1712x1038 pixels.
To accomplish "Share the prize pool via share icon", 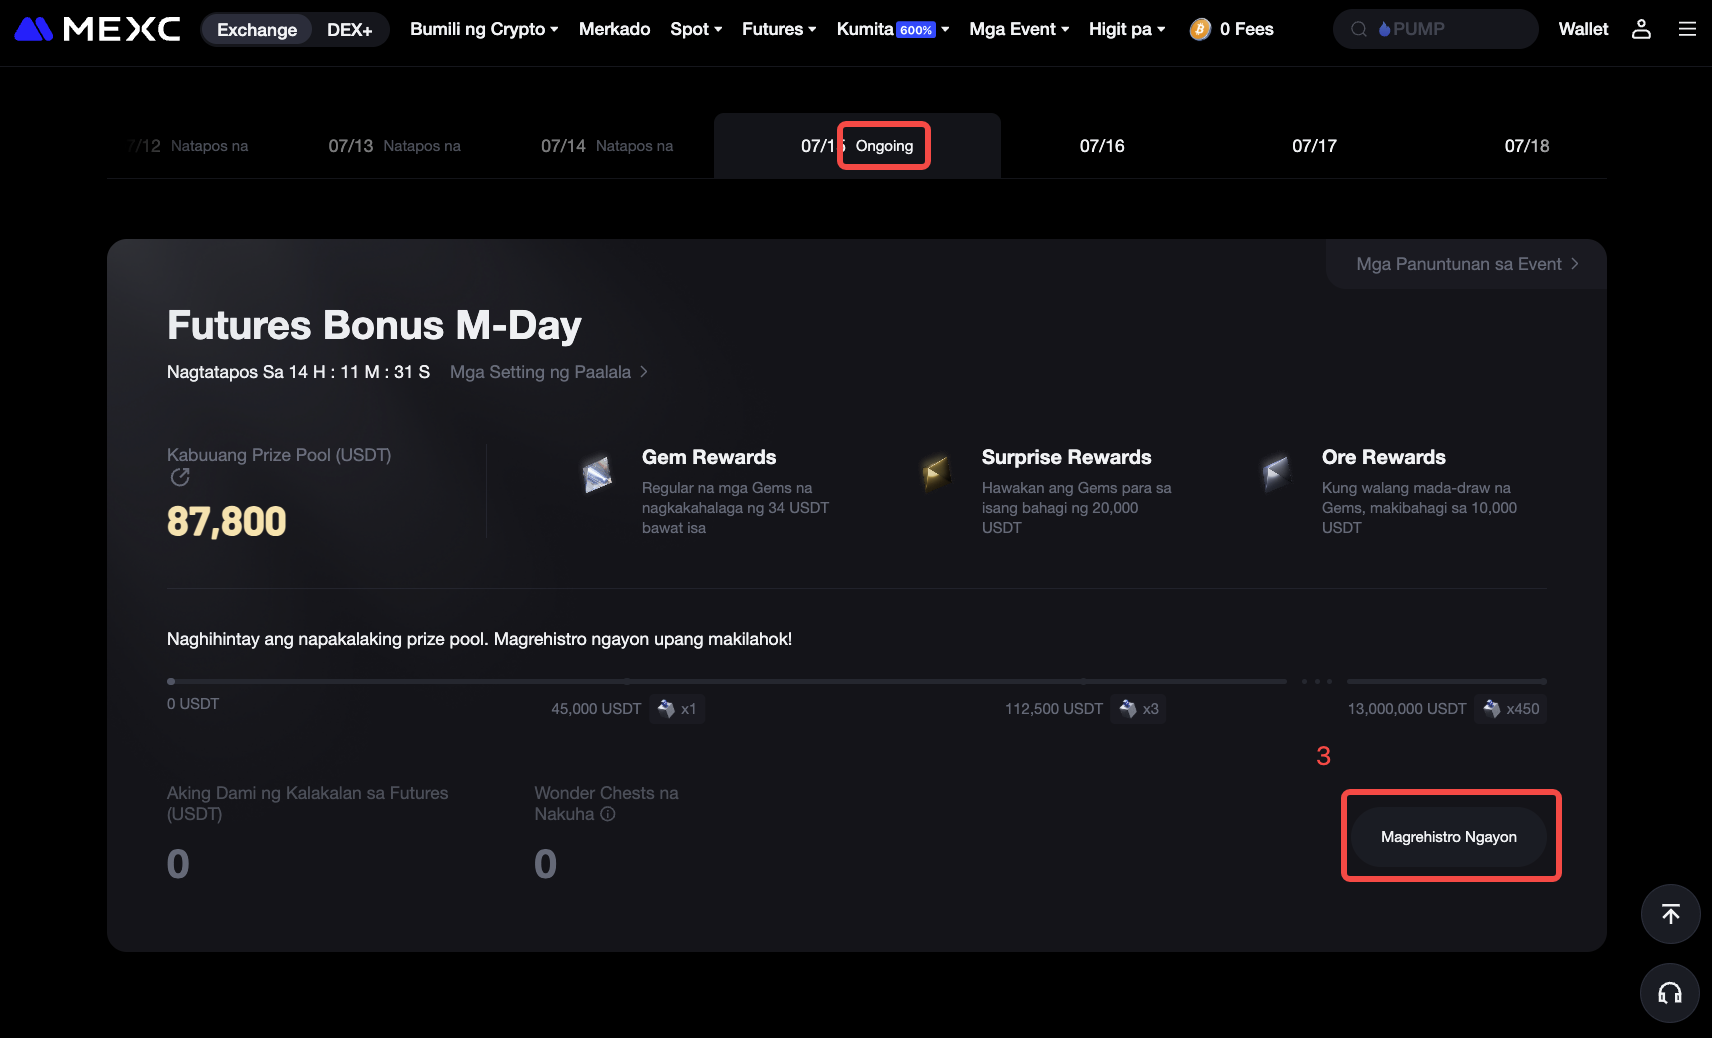I will pyautogui.click(x=180, y=477).
